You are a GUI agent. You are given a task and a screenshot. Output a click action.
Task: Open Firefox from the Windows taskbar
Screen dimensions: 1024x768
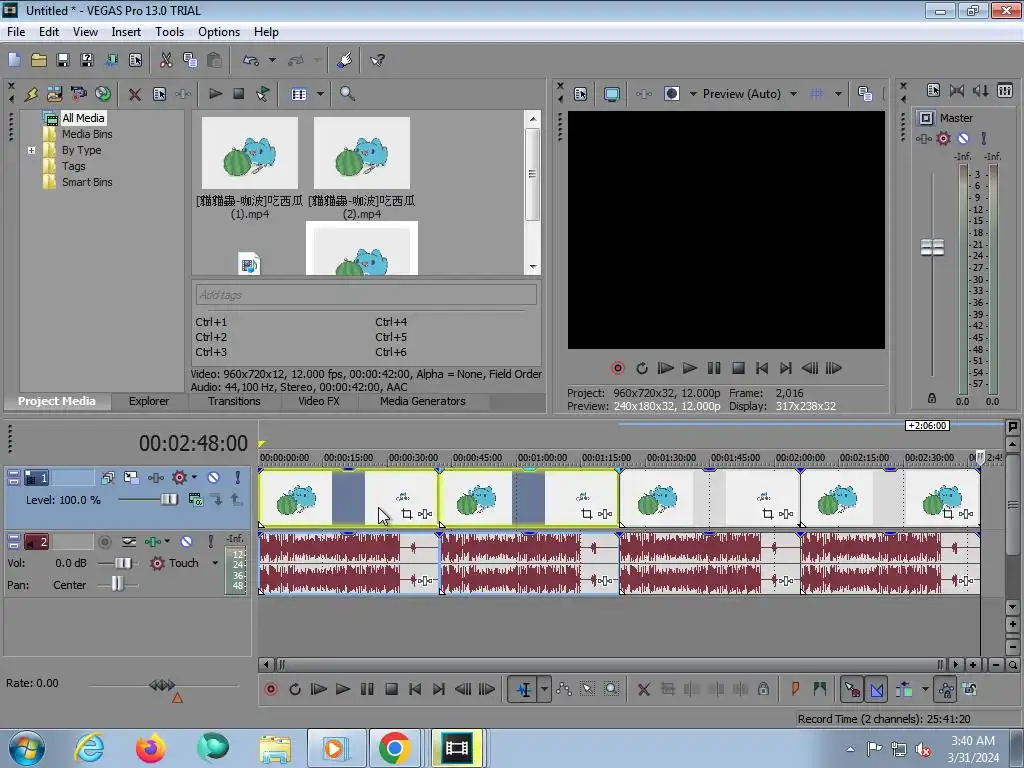click(151, 748)
